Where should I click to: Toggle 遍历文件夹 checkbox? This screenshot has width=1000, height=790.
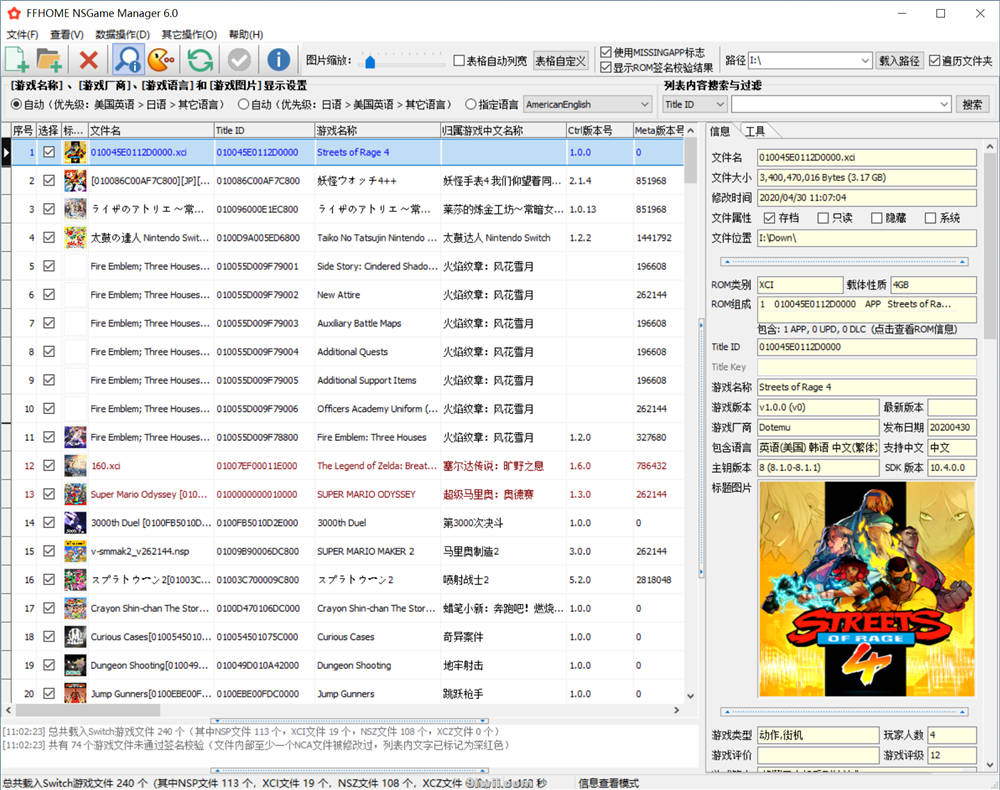[x=934, y=61]
